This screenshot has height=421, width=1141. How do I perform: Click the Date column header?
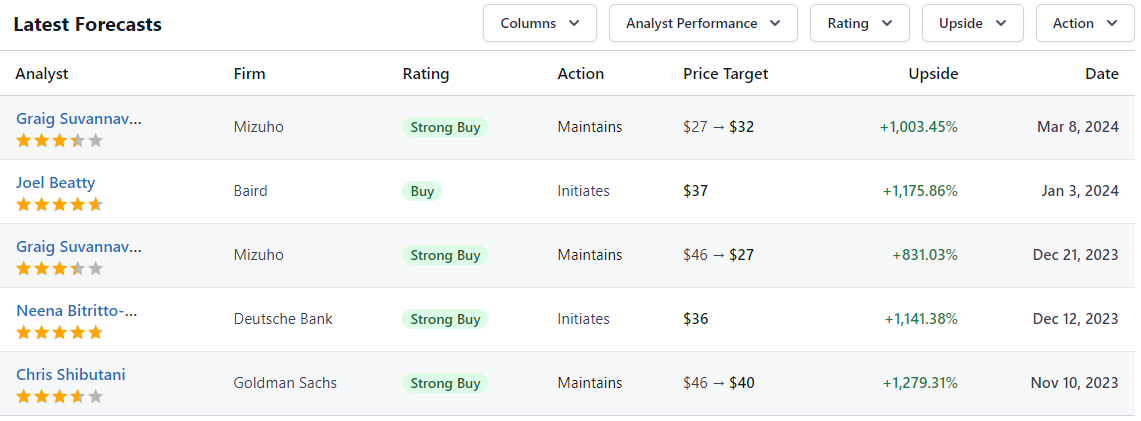pos(1102,73)
